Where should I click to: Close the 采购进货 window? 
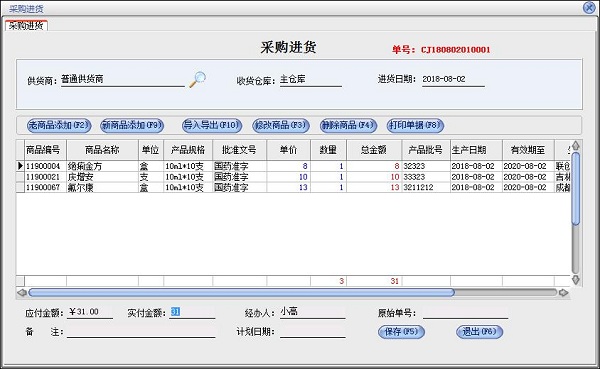pos(589,8)
